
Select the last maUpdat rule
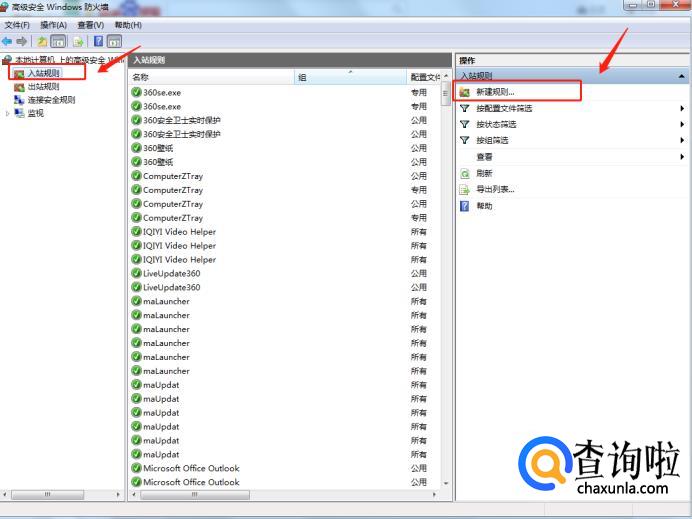(x=286, y=455)
